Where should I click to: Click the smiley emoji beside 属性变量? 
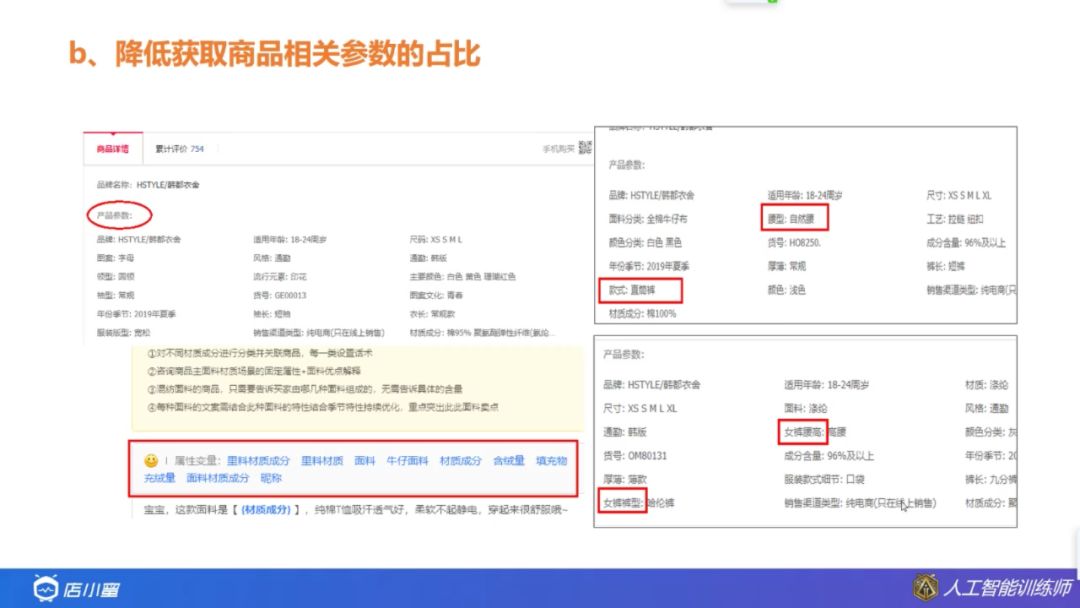click(x=149, y=458)
